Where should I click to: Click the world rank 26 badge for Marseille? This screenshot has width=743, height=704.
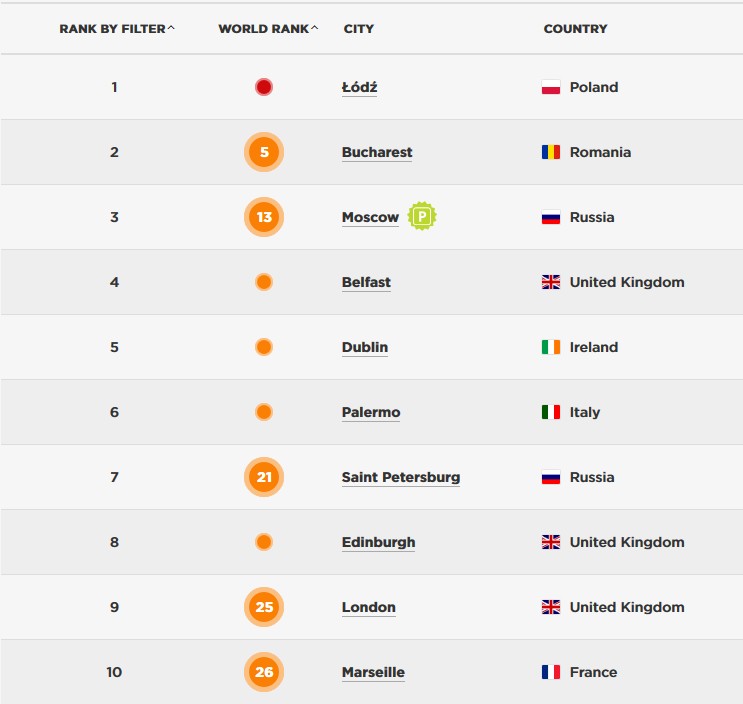pos(264,672)
